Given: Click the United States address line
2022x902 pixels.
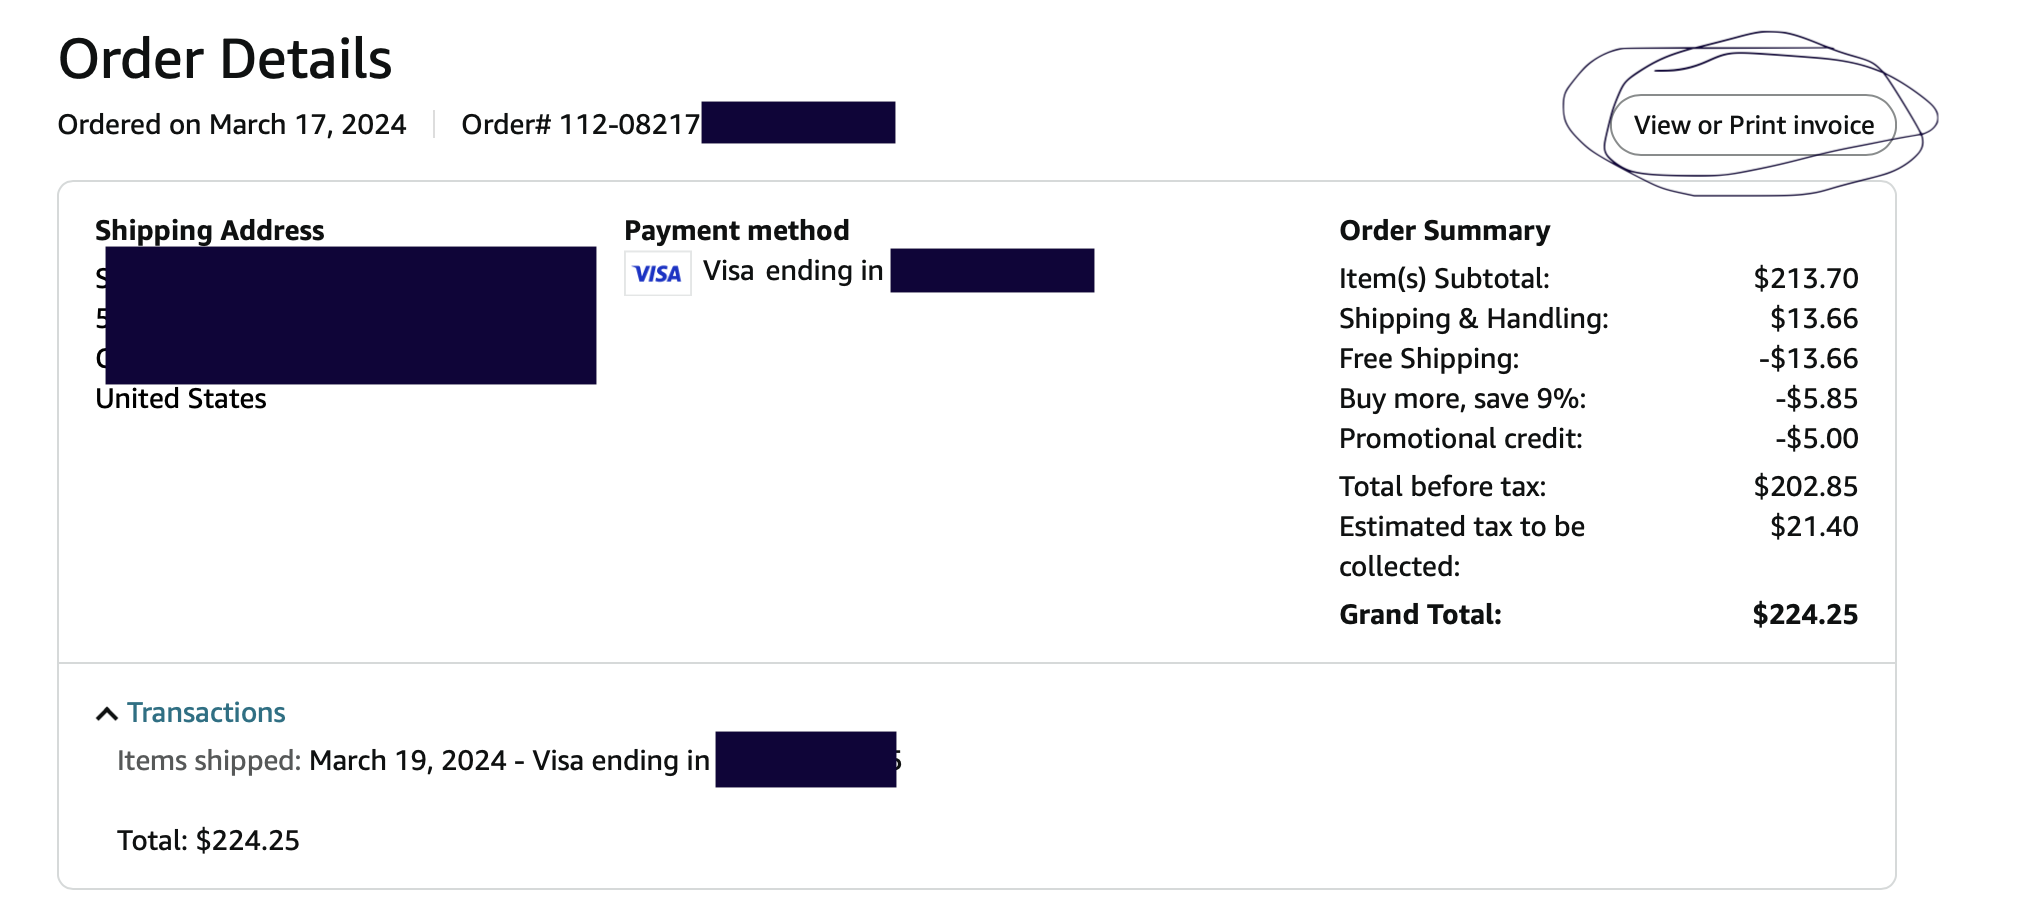Looking at the screenshot, I should pyautogui.click(x=181, y=398).
